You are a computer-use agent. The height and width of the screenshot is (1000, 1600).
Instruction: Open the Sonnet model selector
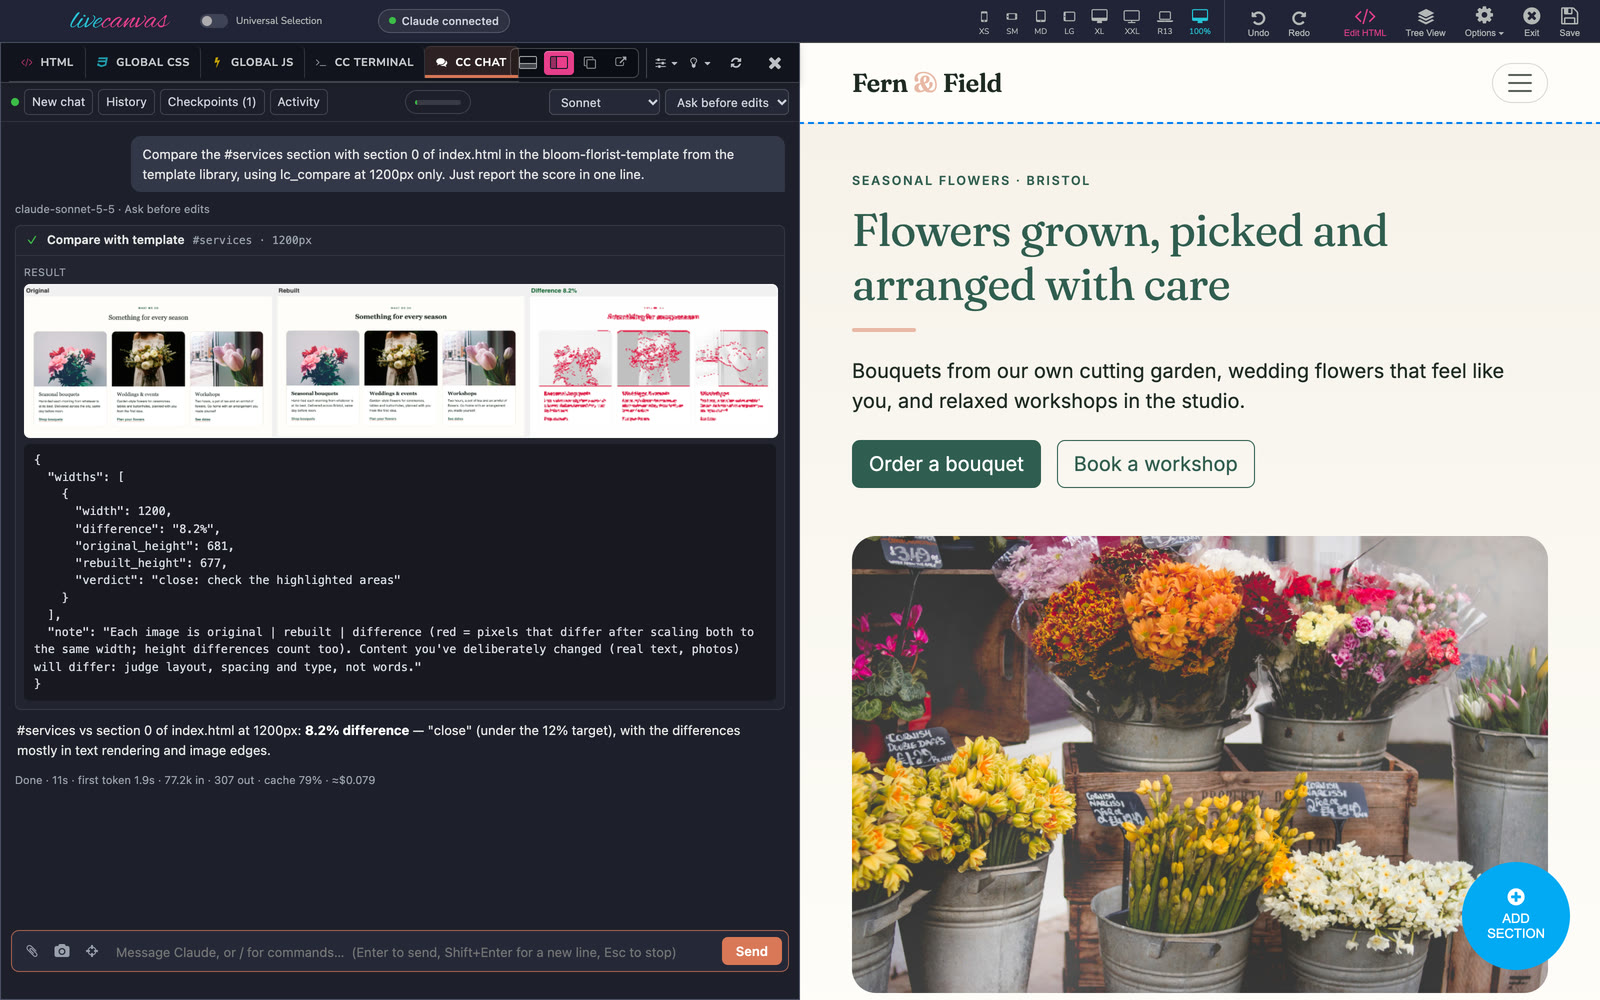(x=604, y=102)
